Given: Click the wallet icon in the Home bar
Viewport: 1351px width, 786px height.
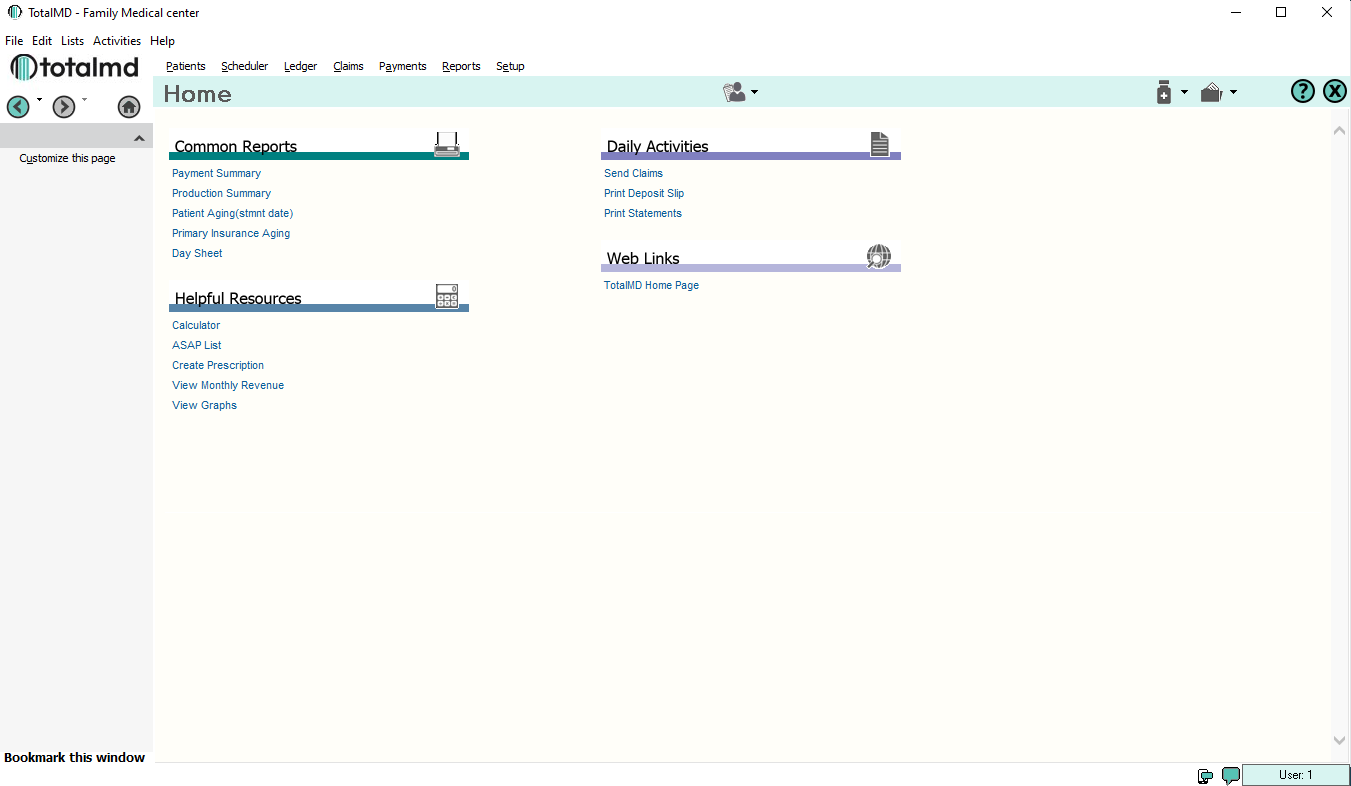Looking at the screenshot, I should click(x=1212, y=92).
